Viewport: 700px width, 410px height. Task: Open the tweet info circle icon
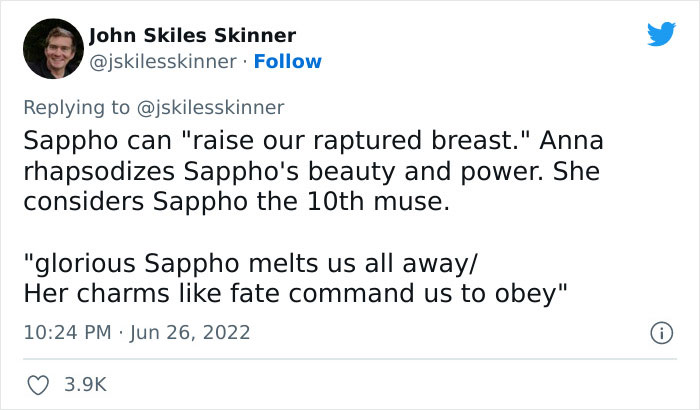point(661,333)
